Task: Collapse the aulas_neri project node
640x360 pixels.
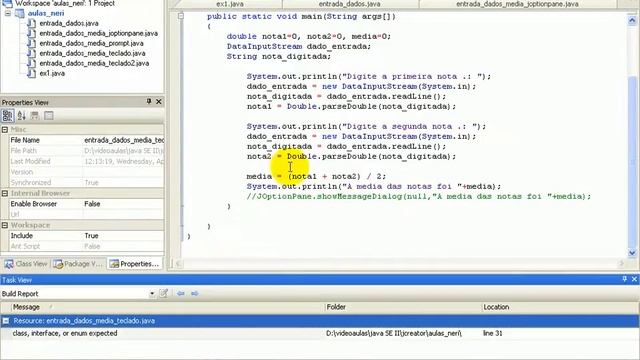Action: point(8,13)
